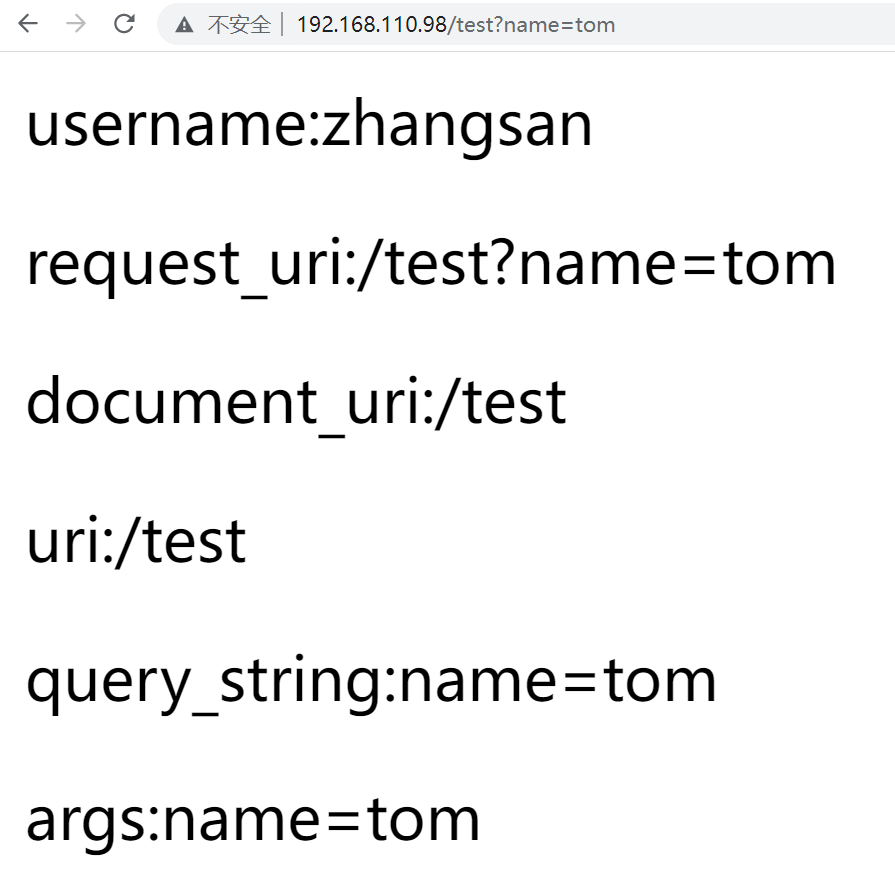
Task: Click the args:name=tom line
Action: coord(253,822)
